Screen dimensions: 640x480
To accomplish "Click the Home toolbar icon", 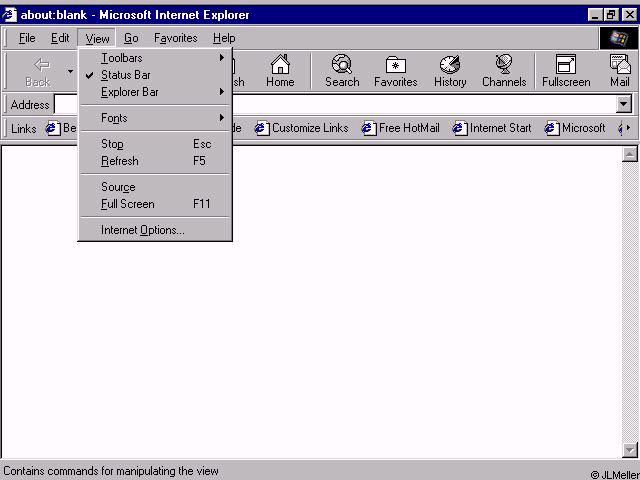I will (x=280, y=71).
